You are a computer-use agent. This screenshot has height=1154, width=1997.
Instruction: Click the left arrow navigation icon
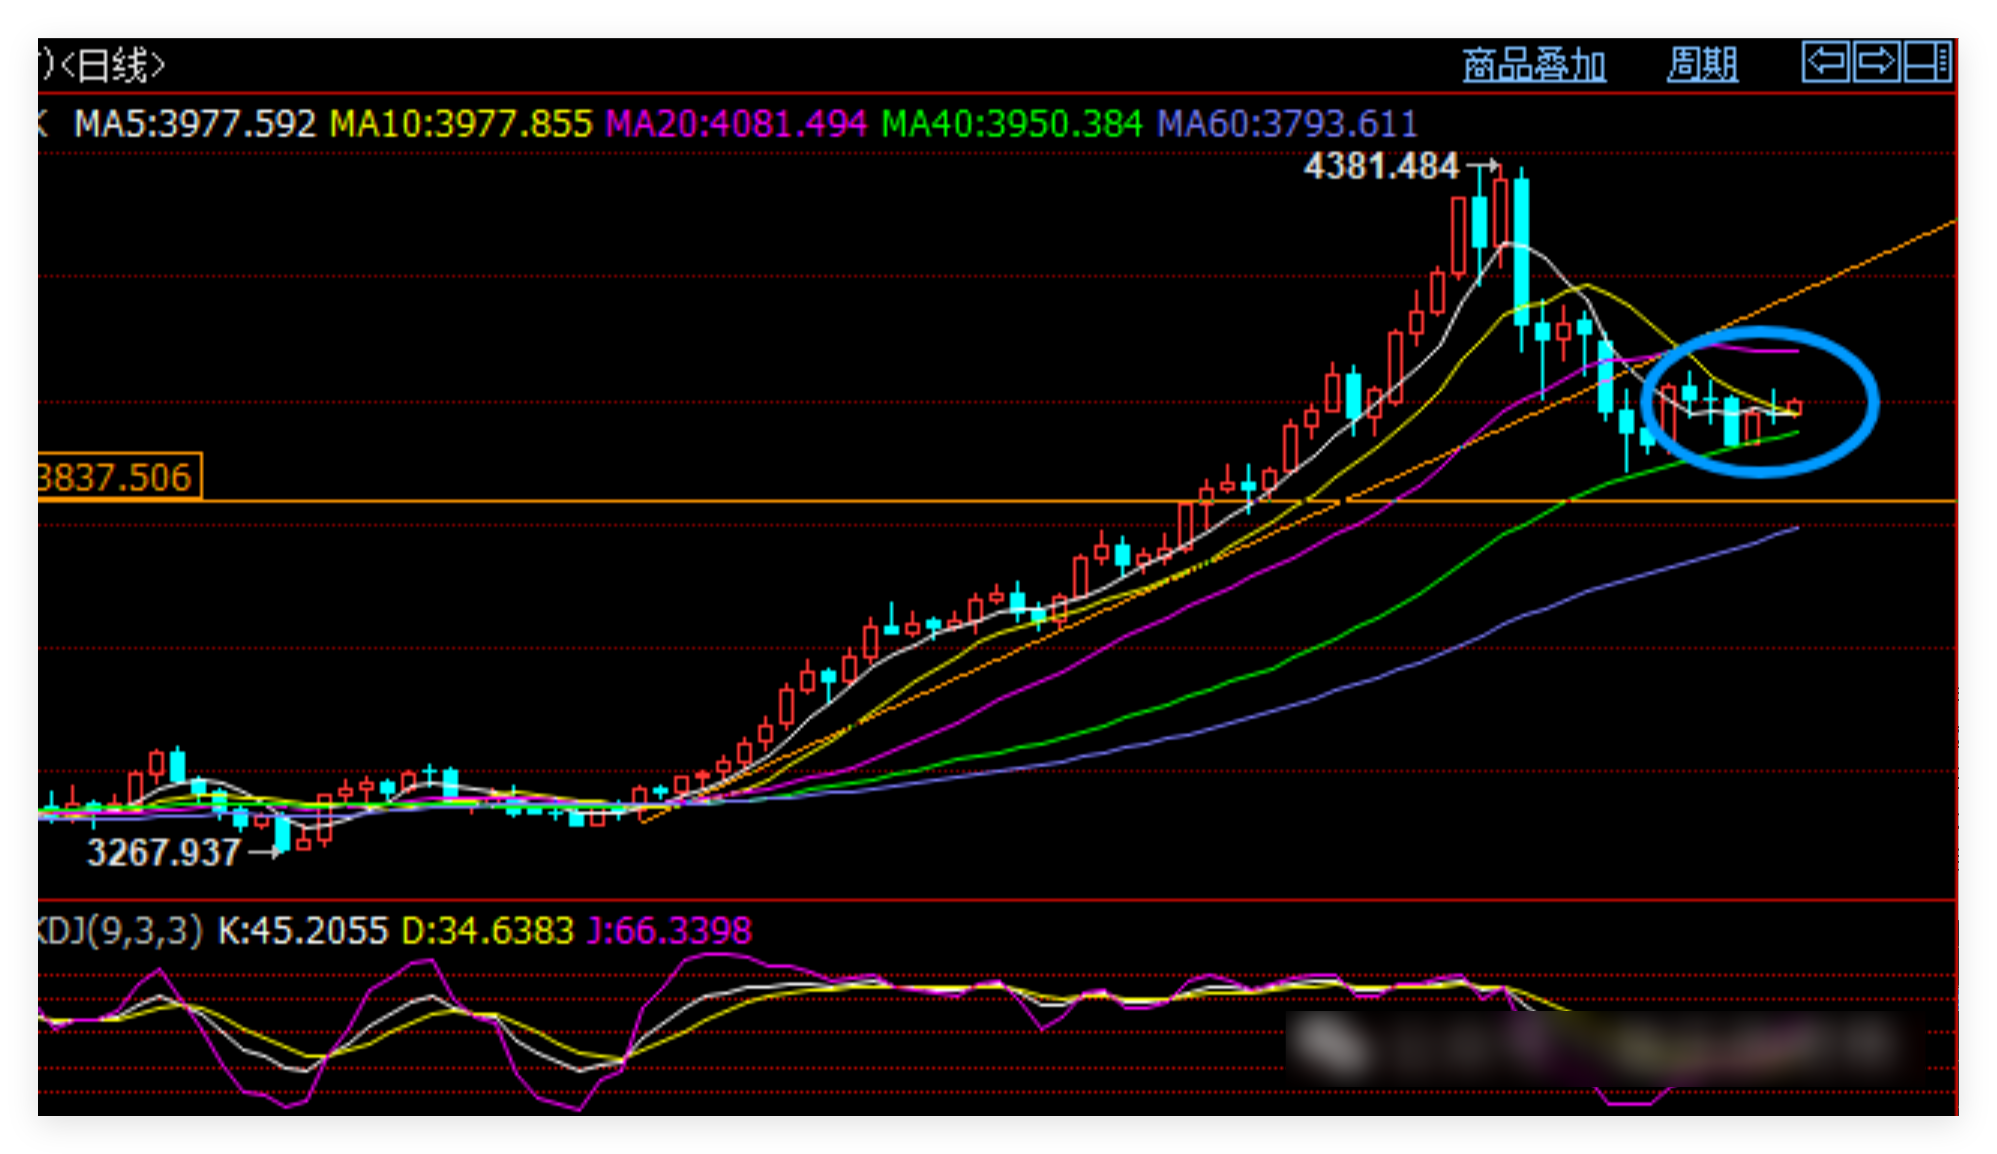point(1825,62)
